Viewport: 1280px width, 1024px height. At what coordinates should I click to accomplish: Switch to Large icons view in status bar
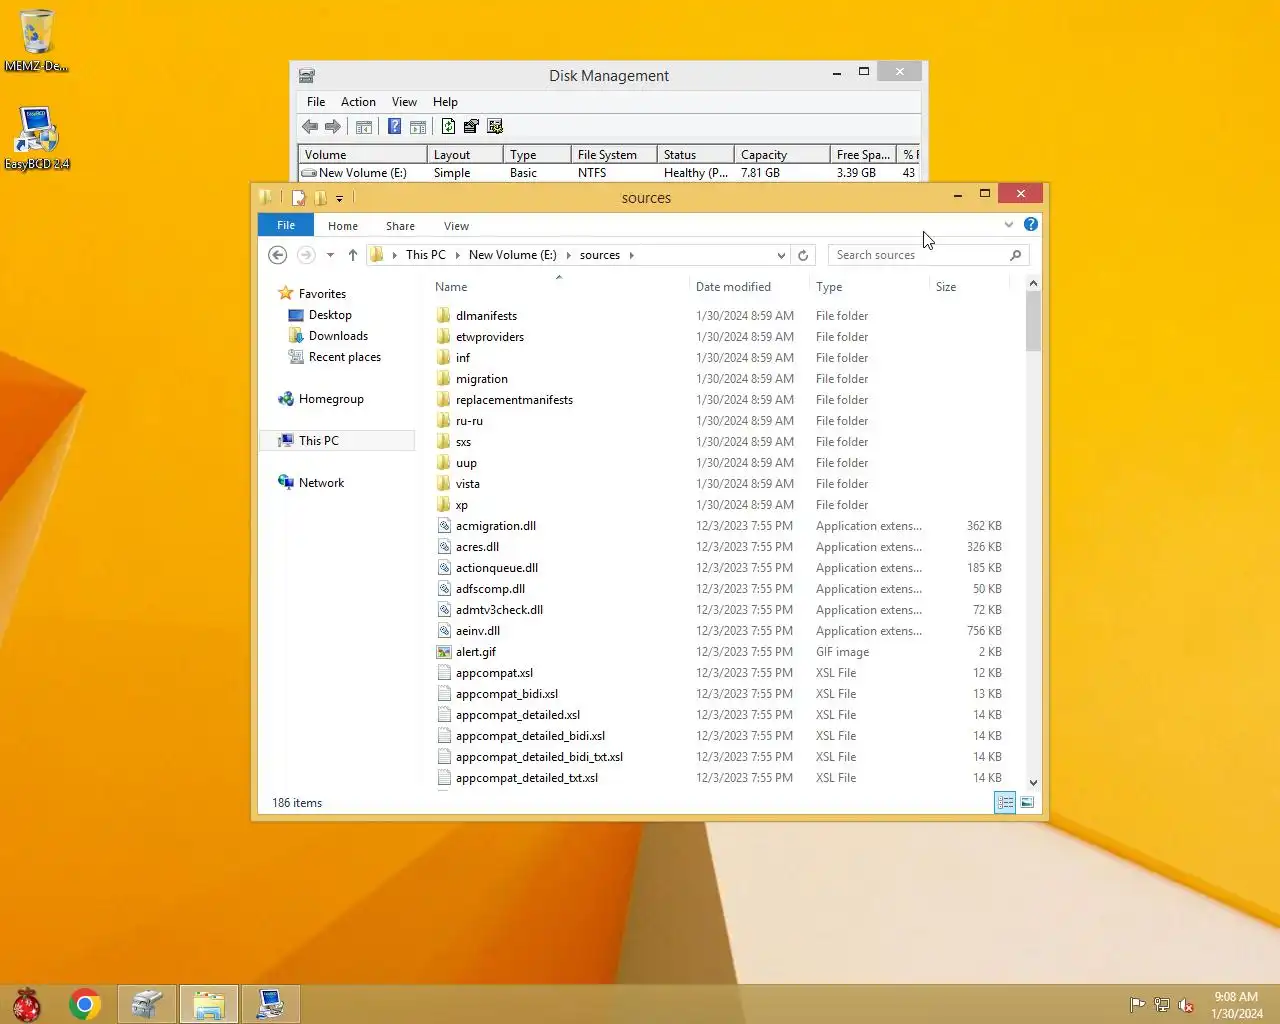click(x=1027, y=802)
